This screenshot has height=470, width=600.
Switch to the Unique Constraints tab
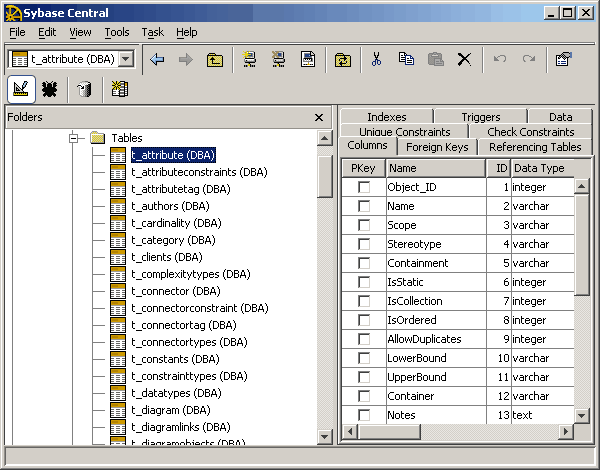point(404,132)
